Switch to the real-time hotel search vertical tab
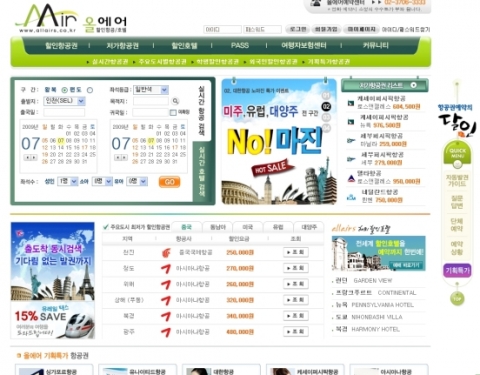Screen dimensions: 480x375 [202, 171]
